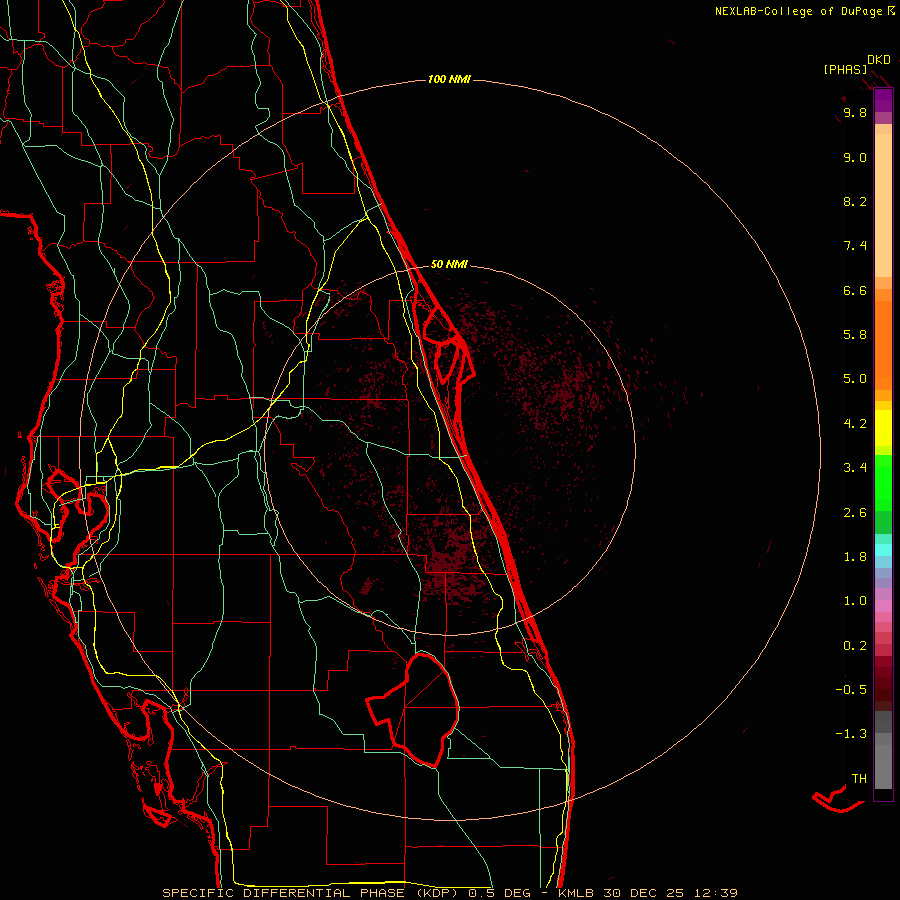Image resolution: width=900 pixels, height=900 pixels.
Task: Click the NEXLAB-College of DuPage watermark
Action: coord(804,11)
